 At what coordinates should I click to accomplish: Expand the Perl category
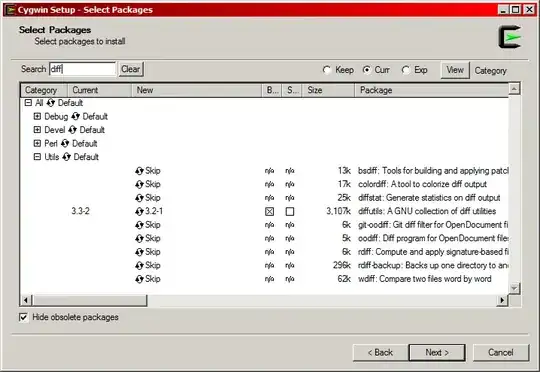click(37, 143)
